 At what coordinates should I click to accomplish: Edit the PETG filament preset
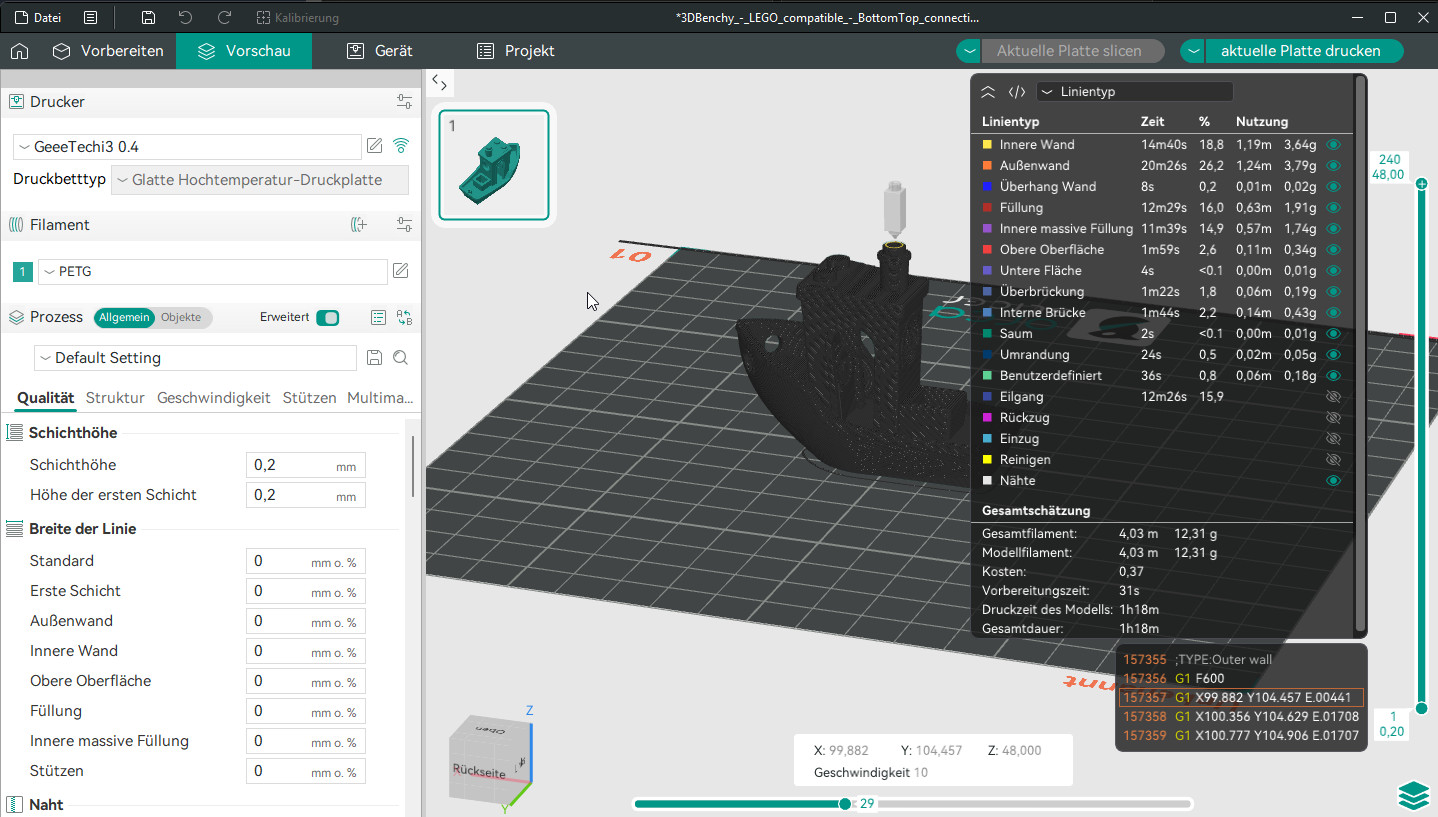coord(400,271)
